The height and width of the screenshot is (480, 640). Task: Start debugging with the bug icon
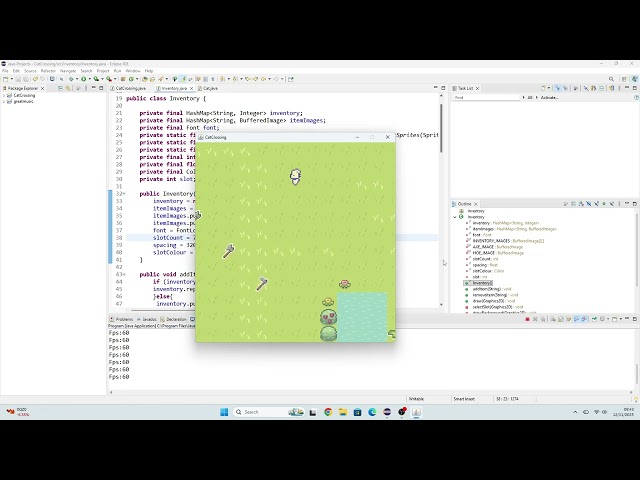coord(71,79)
